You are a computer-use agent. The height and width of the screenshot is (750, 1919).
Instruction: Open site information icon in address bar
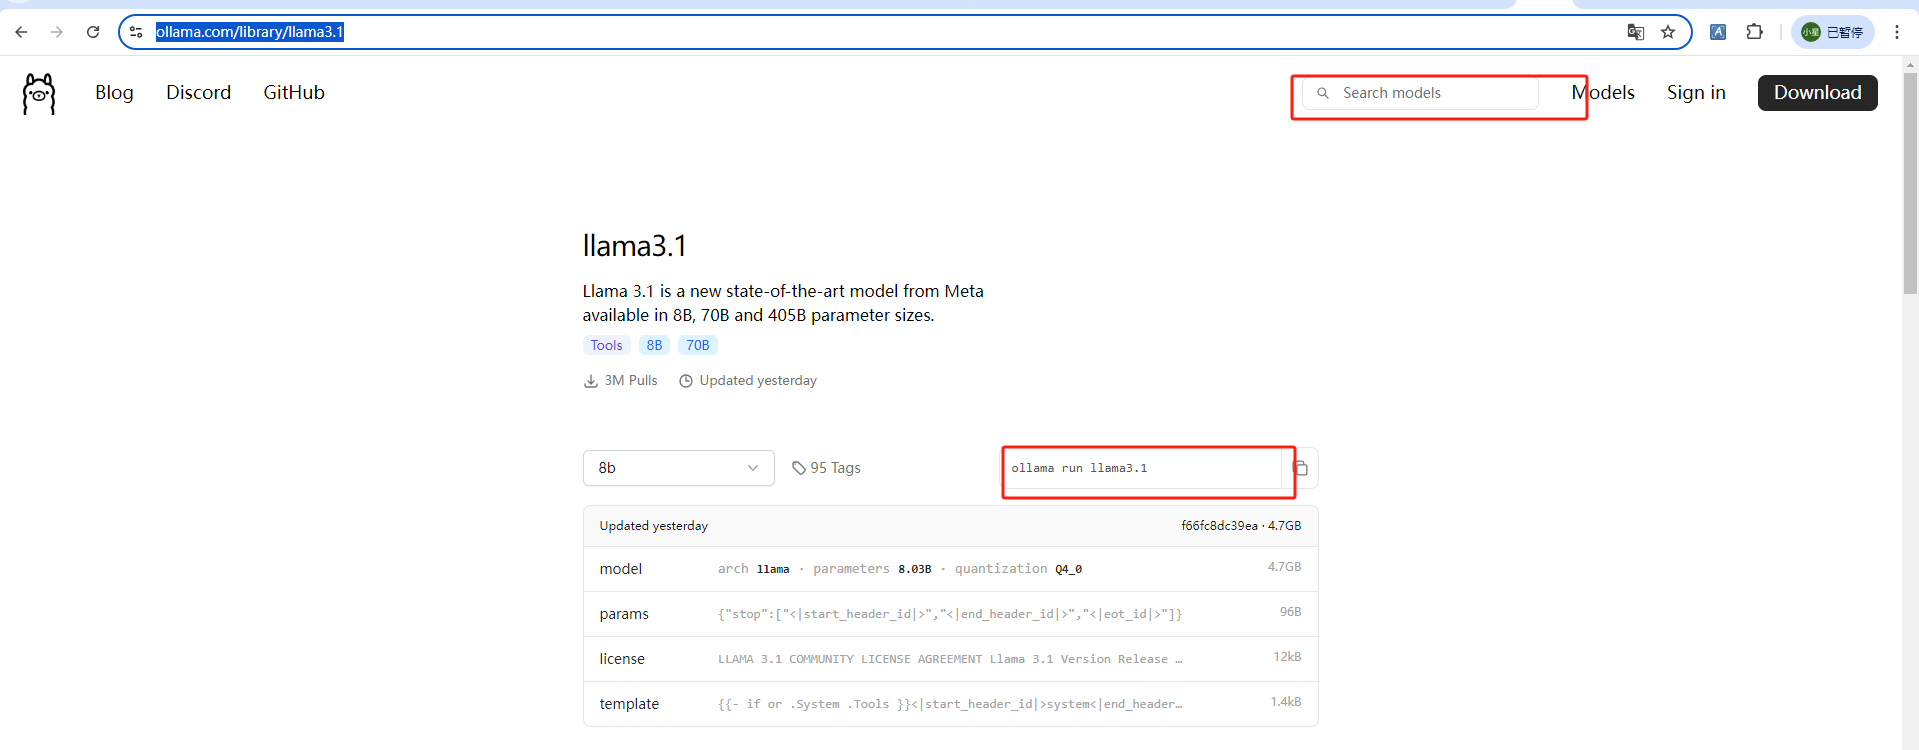coord(136,32)
